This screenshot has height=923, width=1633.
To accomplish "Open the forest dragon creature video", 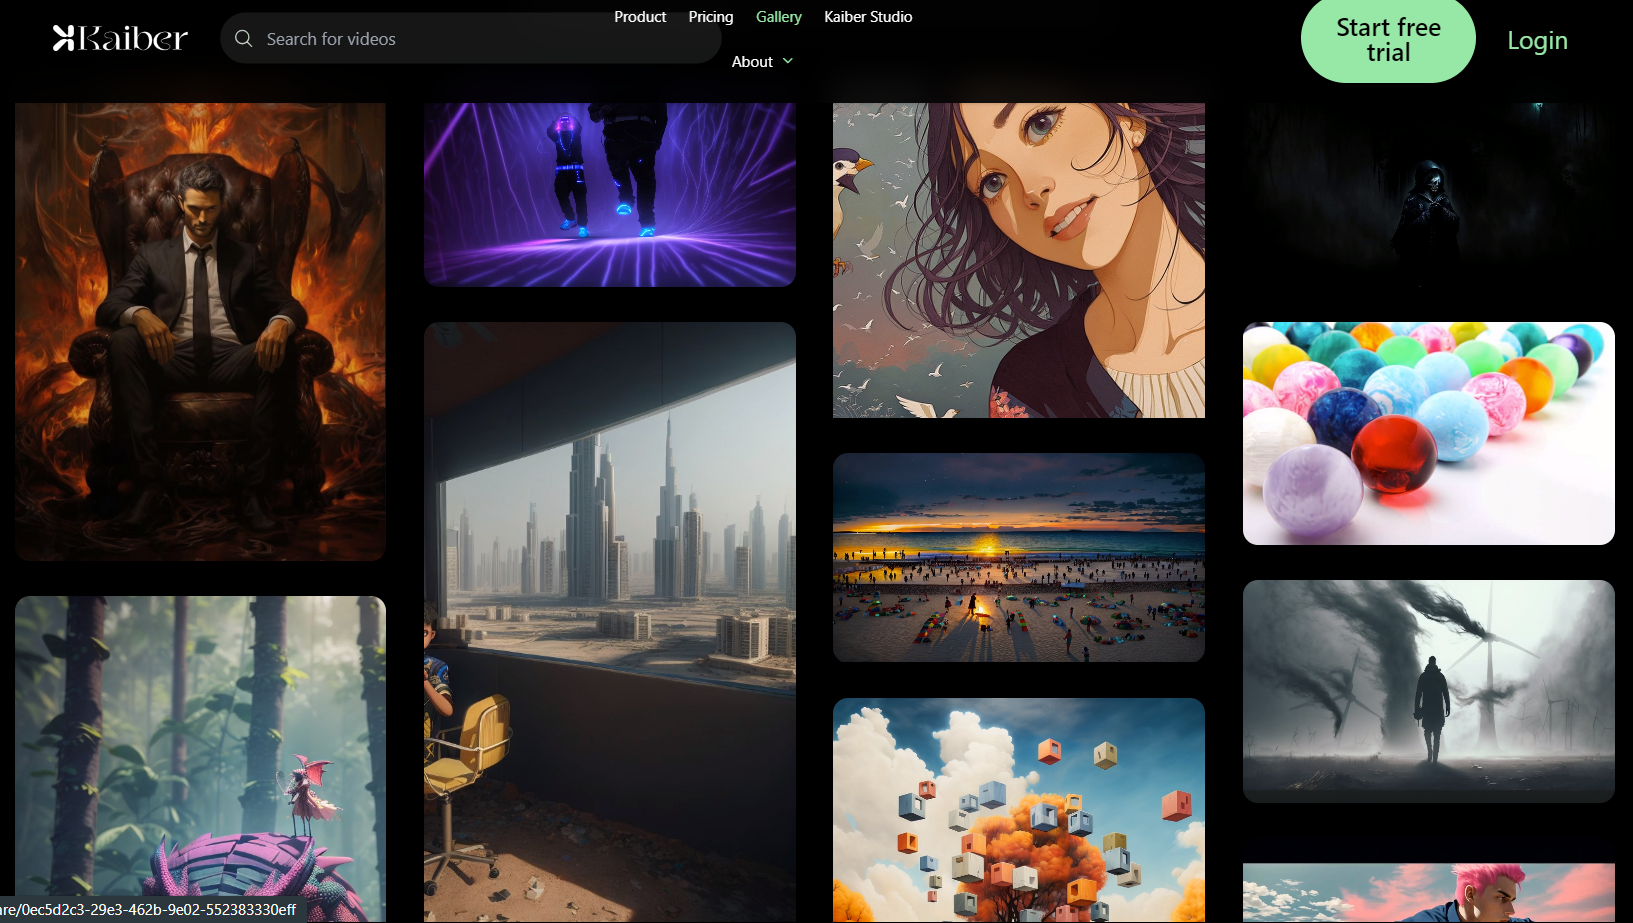I will [200, 758].
